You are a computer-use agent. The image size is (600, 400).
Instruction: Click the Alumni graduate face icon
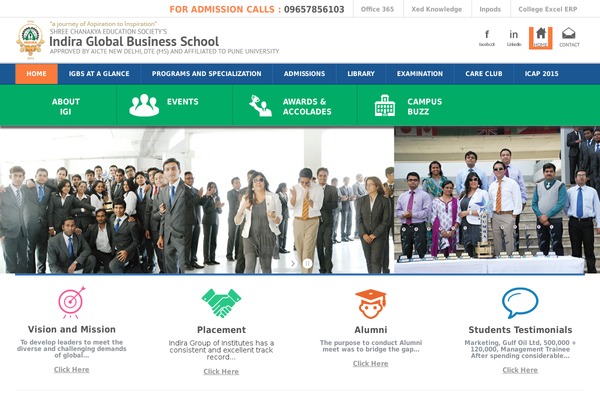pos(370,304)
